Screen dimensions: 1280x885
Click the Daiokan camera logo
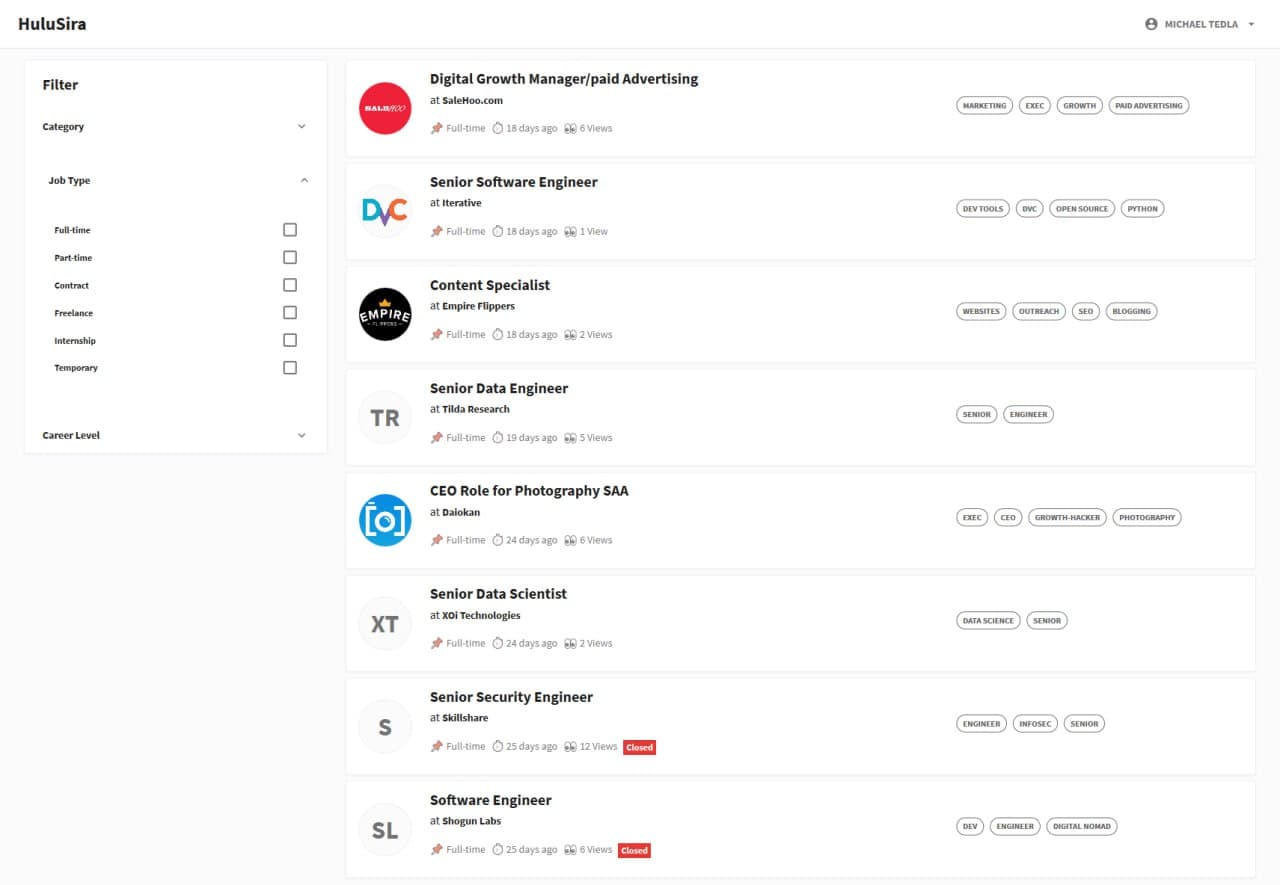[385, 520]
